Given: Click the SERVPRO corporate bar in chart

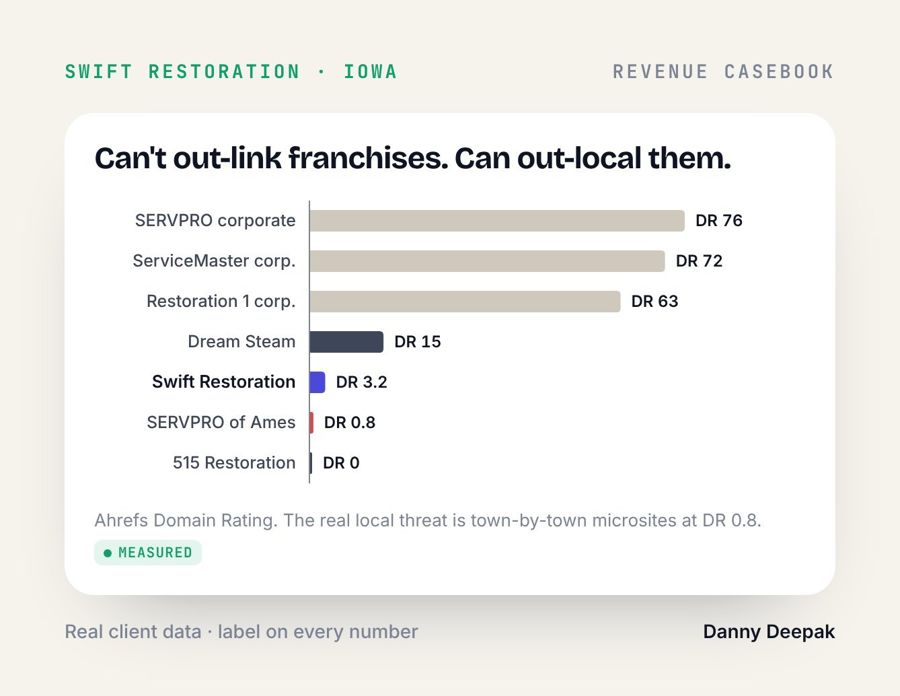Looking at the screenshot, I should click(x=497, y=221).
